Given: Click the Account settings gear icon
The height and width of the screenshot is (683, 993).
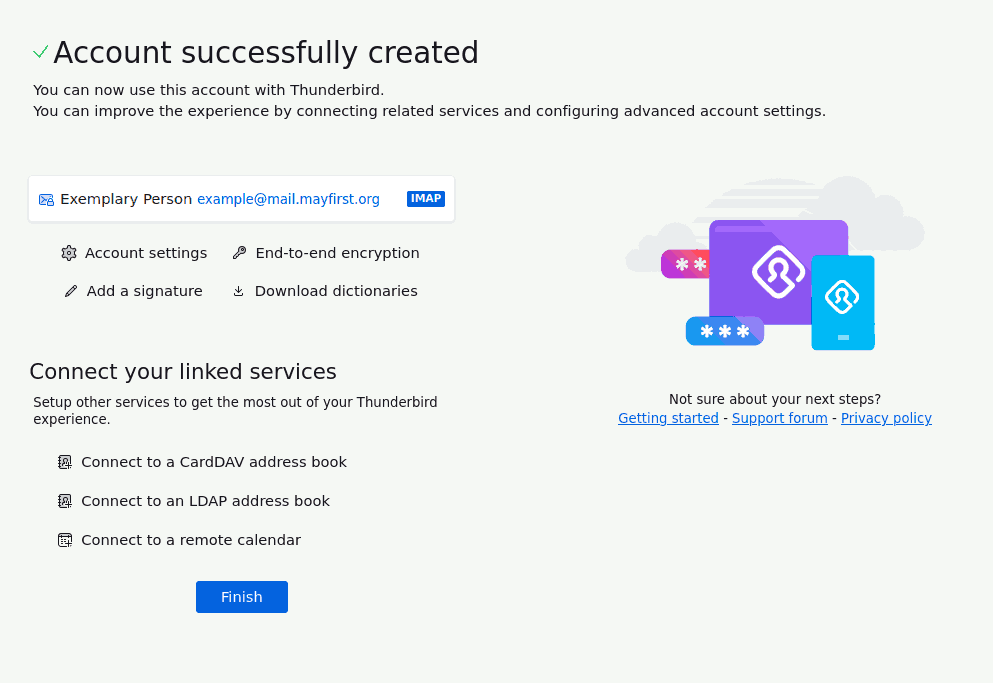Looking at the screenshot, I should pyautogui.click(x=68, y=253).
